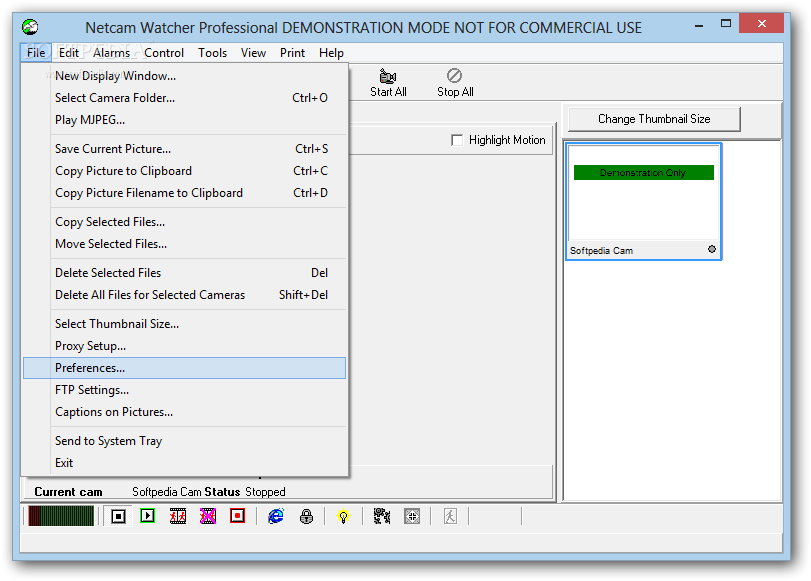Click the gears settings icon
Screen dimensions: 811x581
point(382,516)
